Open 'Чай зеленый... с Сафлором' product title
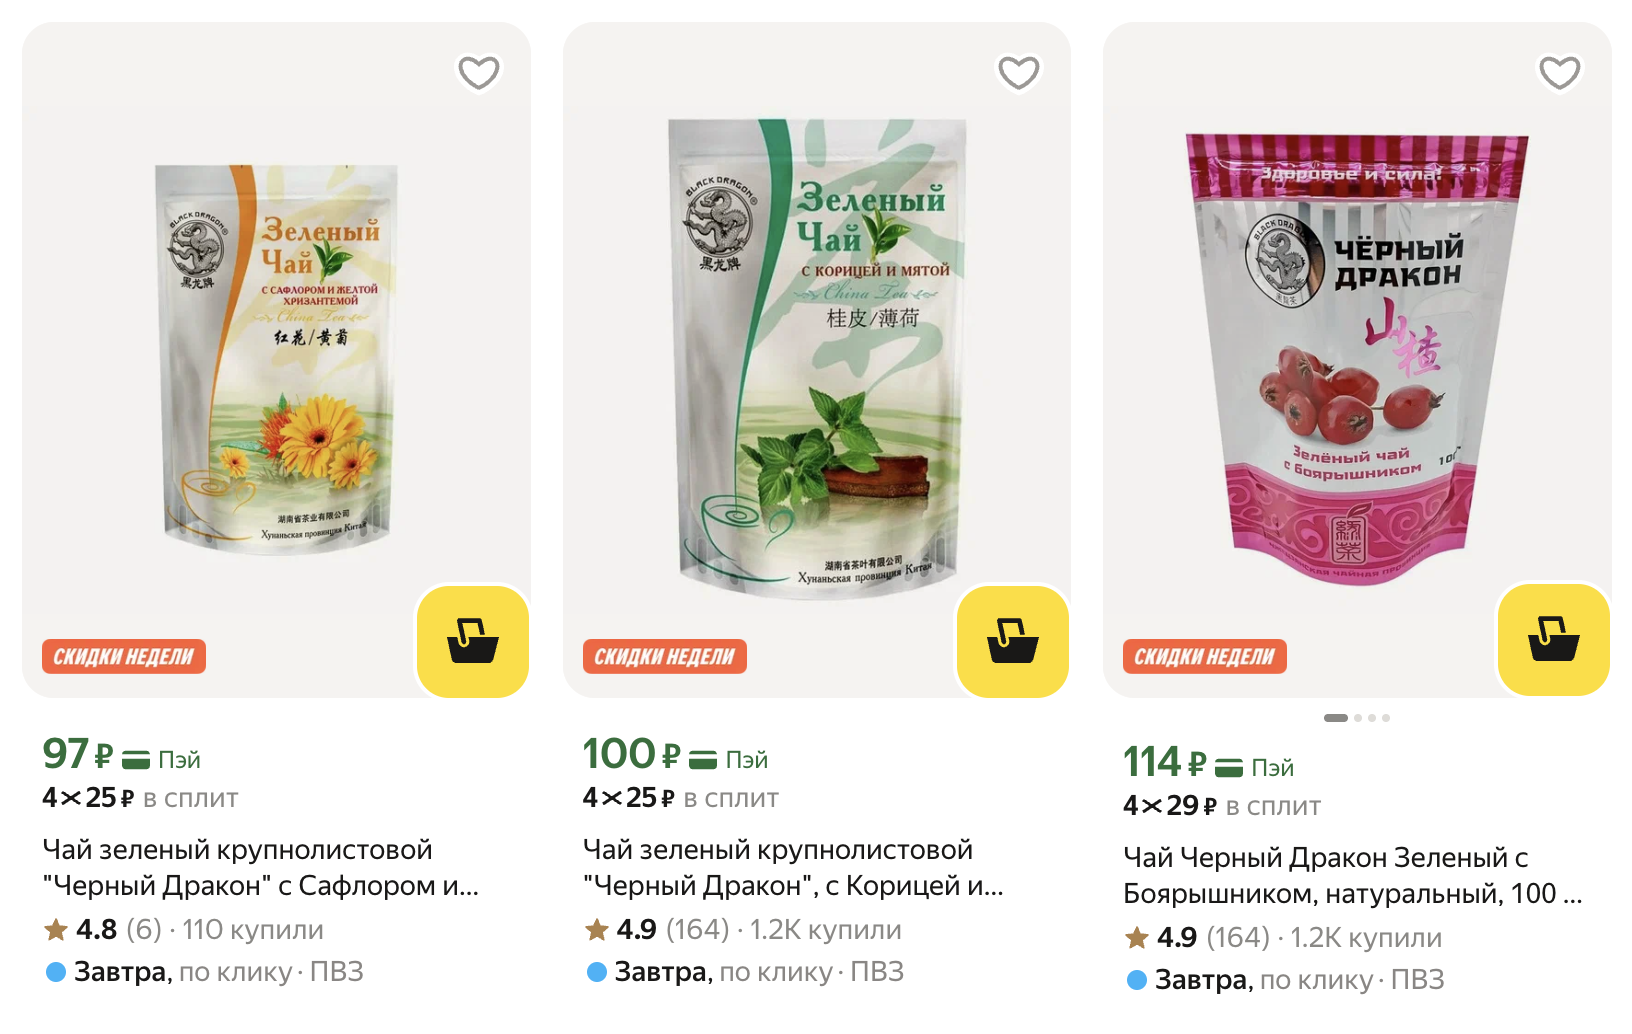This screenshot has width=1632, height=1034. pos(261,867)
